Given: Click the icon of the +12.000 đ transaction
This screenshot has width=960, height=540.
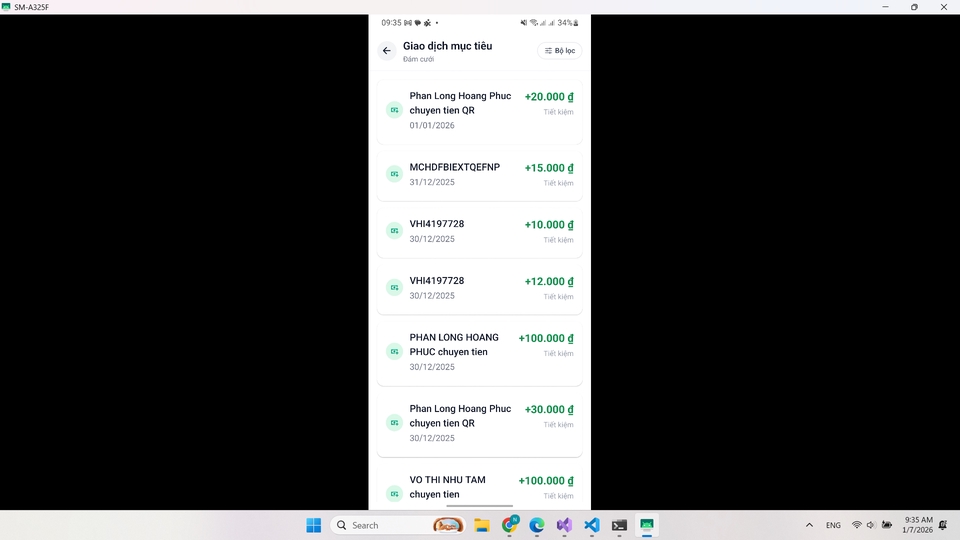Looking at the screenshot, I should tap(395, 288).
